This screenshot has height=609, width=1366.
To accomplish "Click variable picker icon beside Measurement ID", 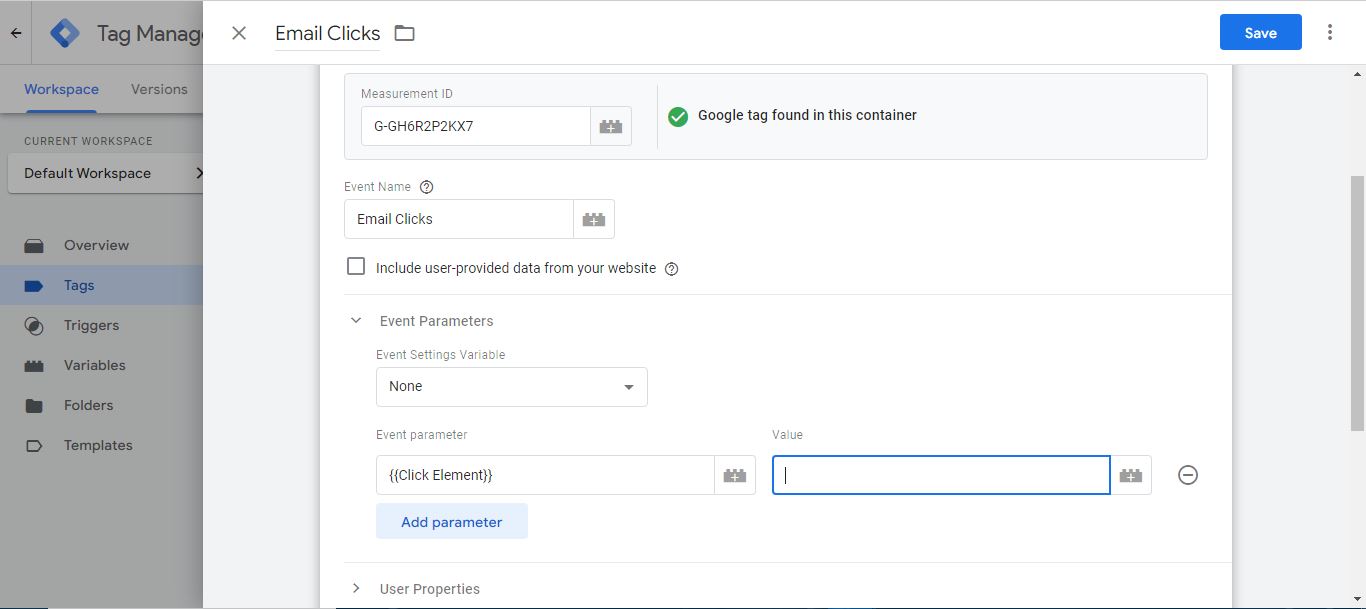I will [610, 127].
